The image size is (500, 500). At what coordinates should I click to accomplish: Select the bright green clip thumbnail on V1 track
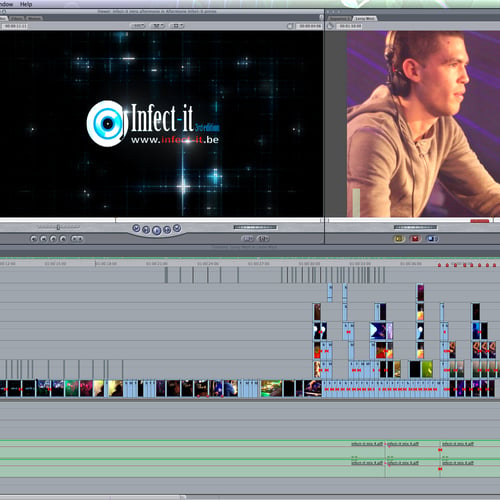click(271, 389)
